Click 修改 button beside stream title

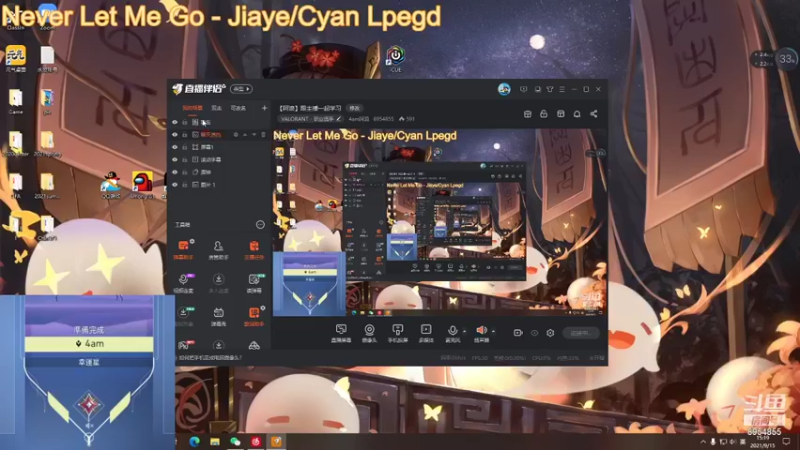[355, 108]
